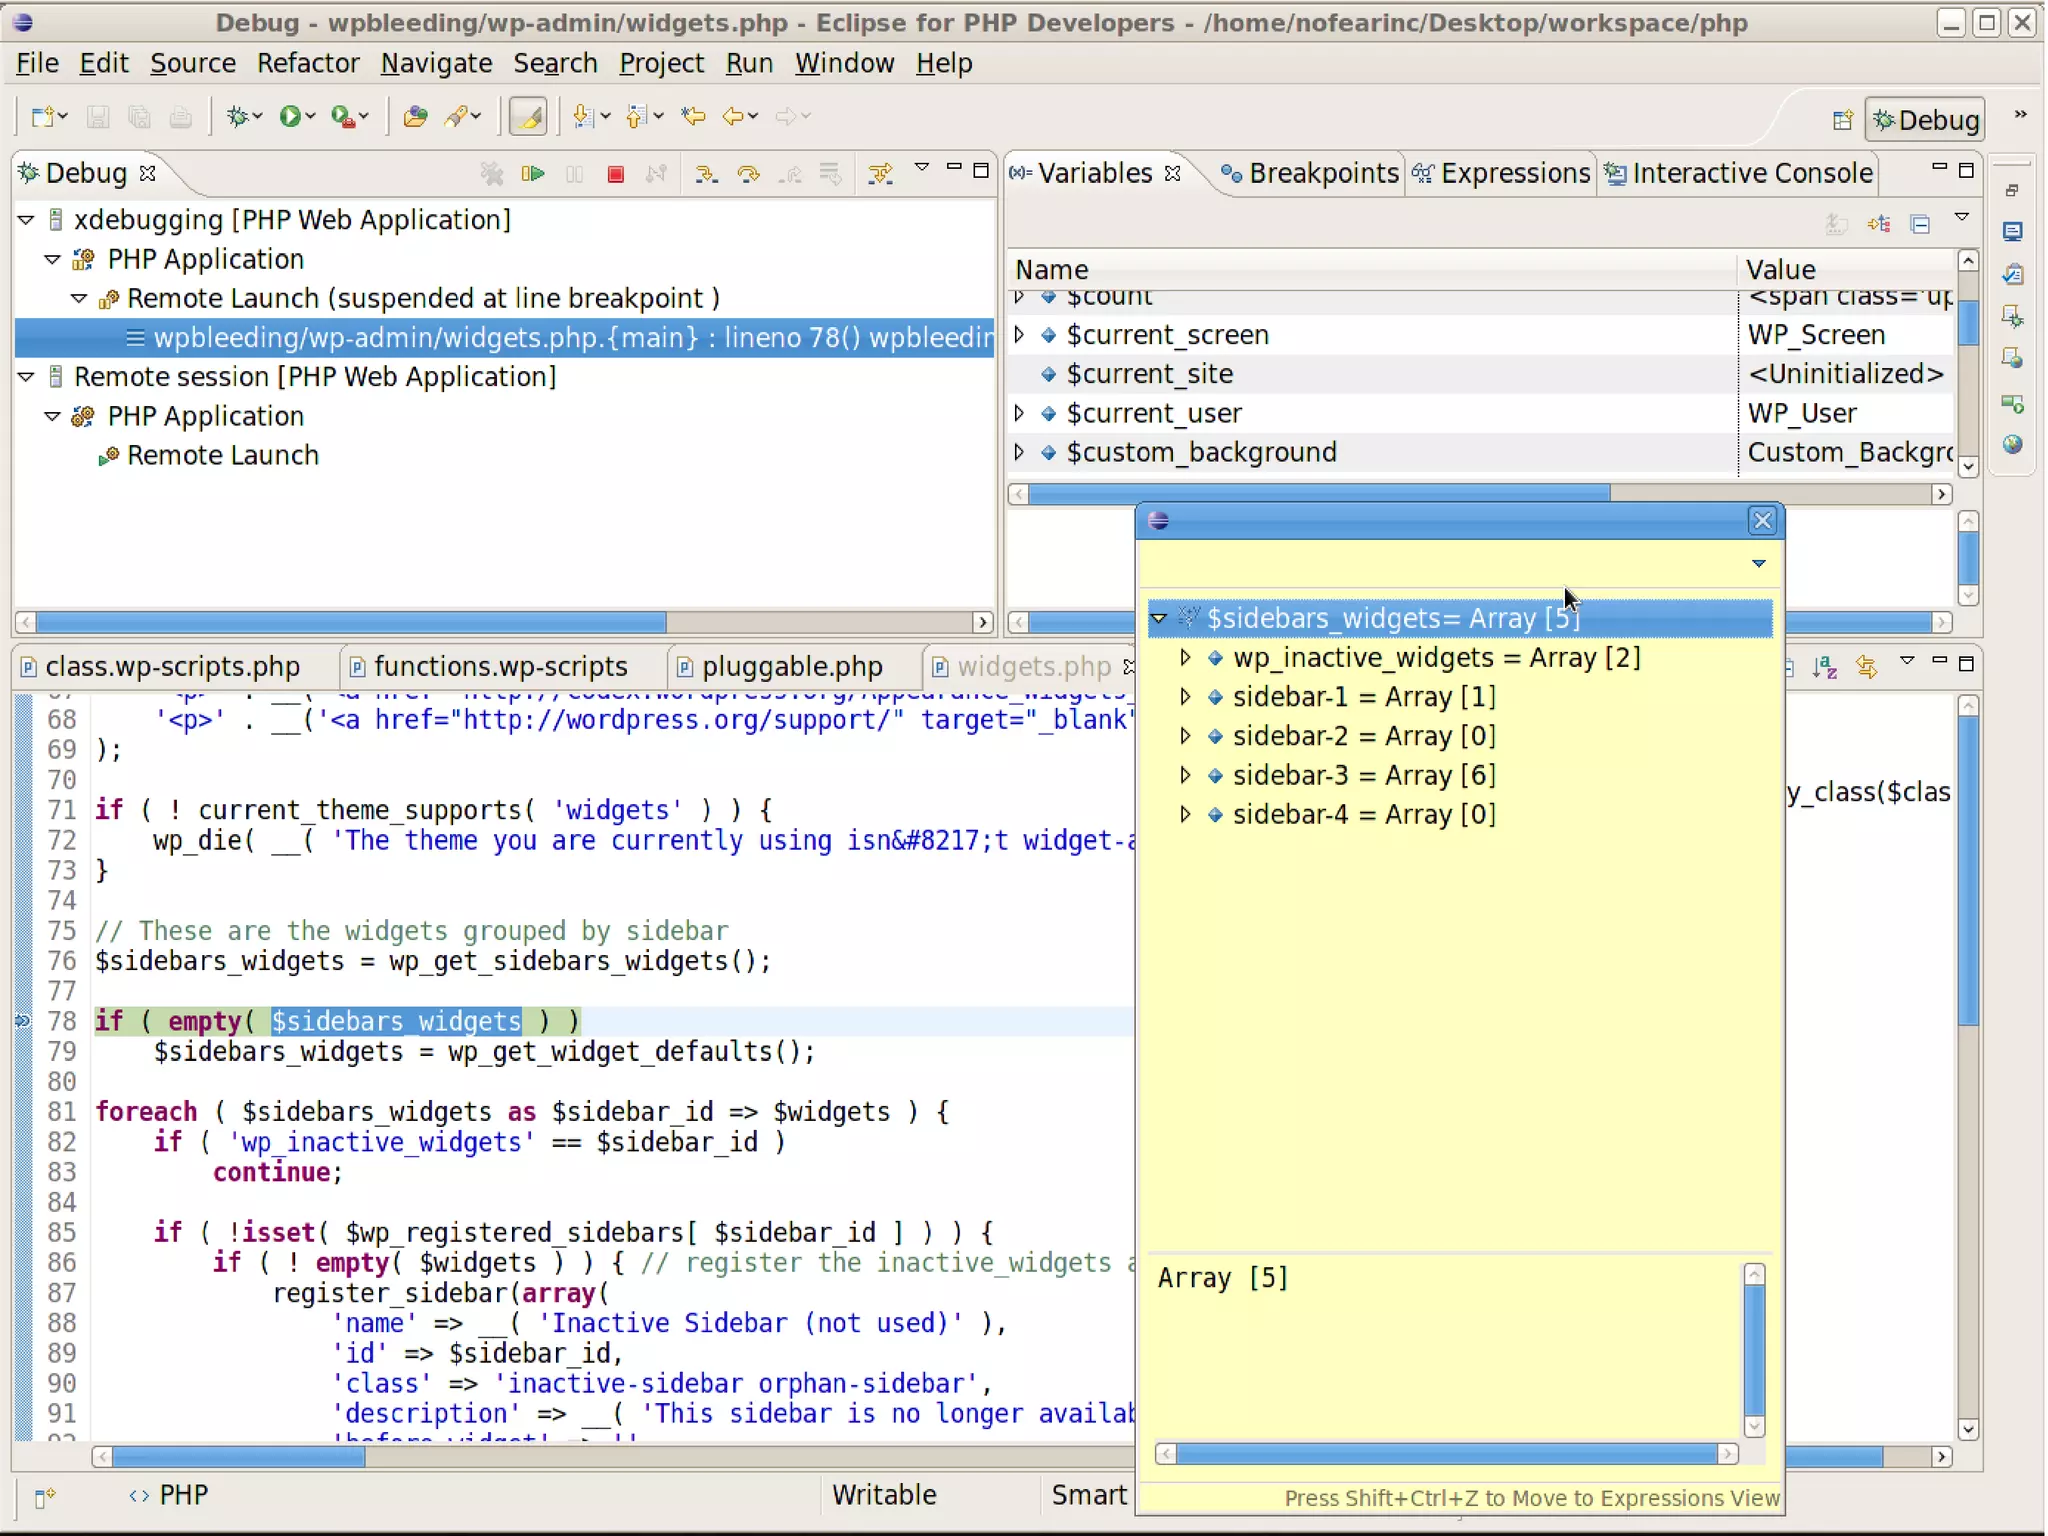Open the Navigate menu

click(436, 63)
